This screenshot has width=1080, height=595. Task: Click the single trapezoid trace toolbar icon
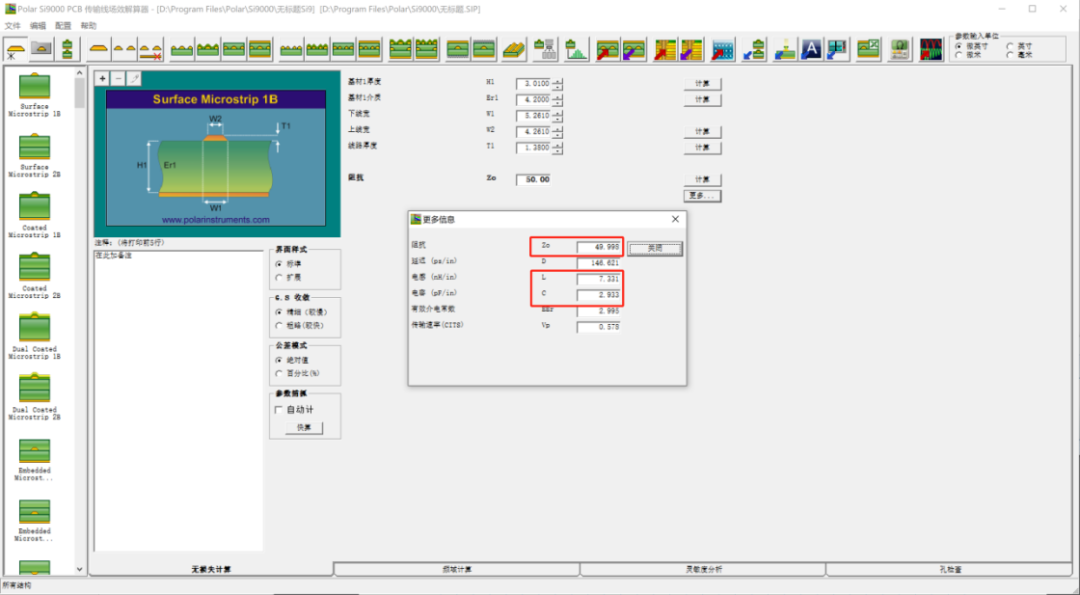[x=100, y=50]
